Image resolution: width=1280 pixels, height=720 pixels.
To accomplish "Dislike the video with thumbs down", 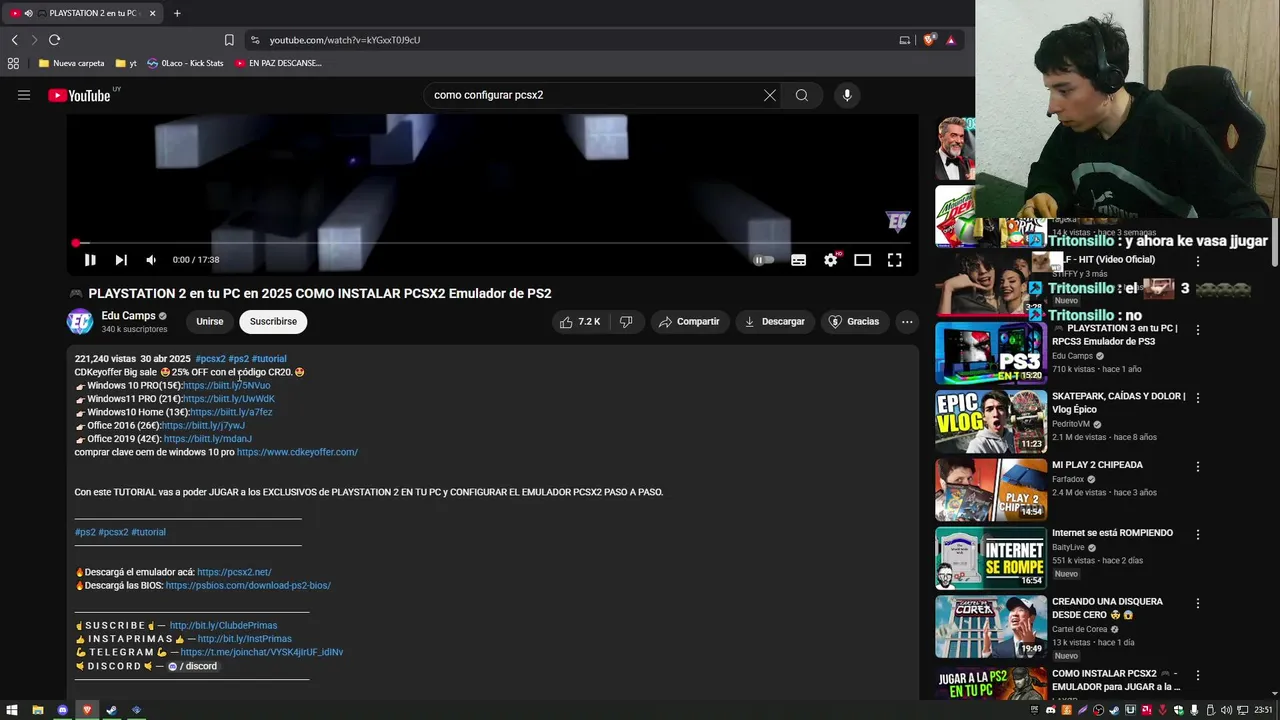I will pyautogui.click(x=626, y=322).
